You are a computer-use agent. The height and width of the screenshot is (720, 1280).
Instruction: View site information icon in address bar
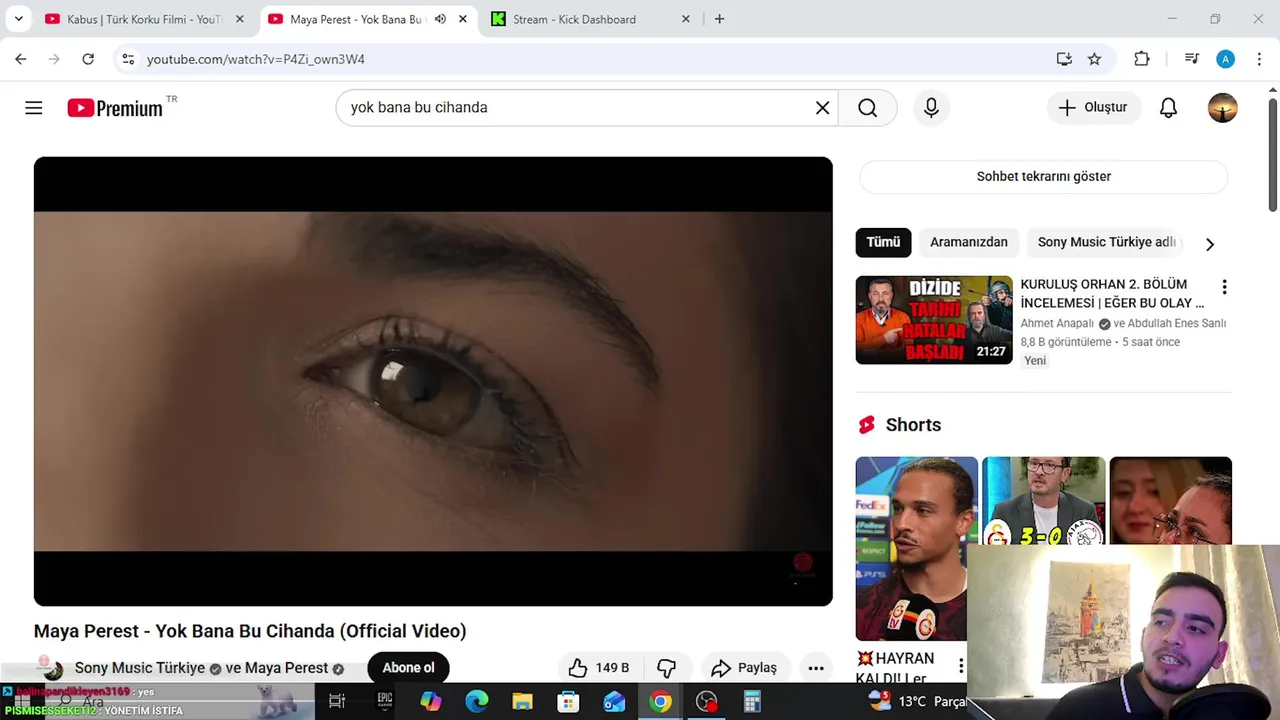pos(128,59)
